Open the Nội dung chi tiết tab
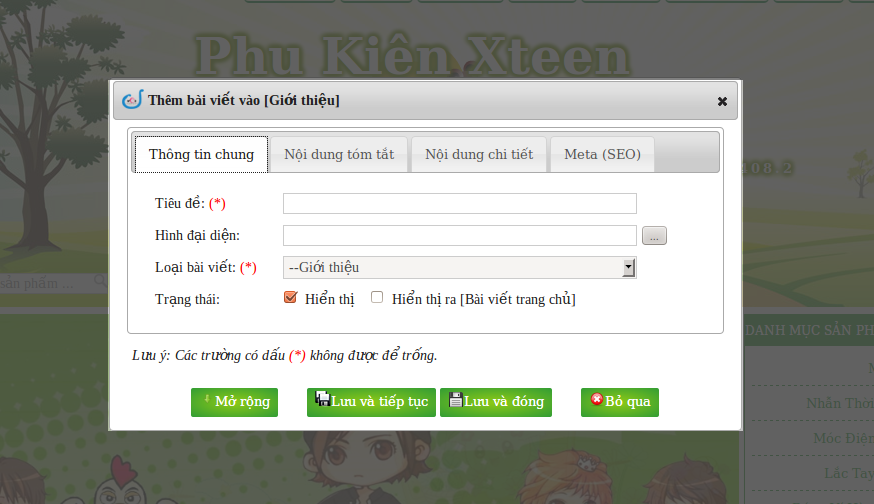 click(x=479, y=154)
